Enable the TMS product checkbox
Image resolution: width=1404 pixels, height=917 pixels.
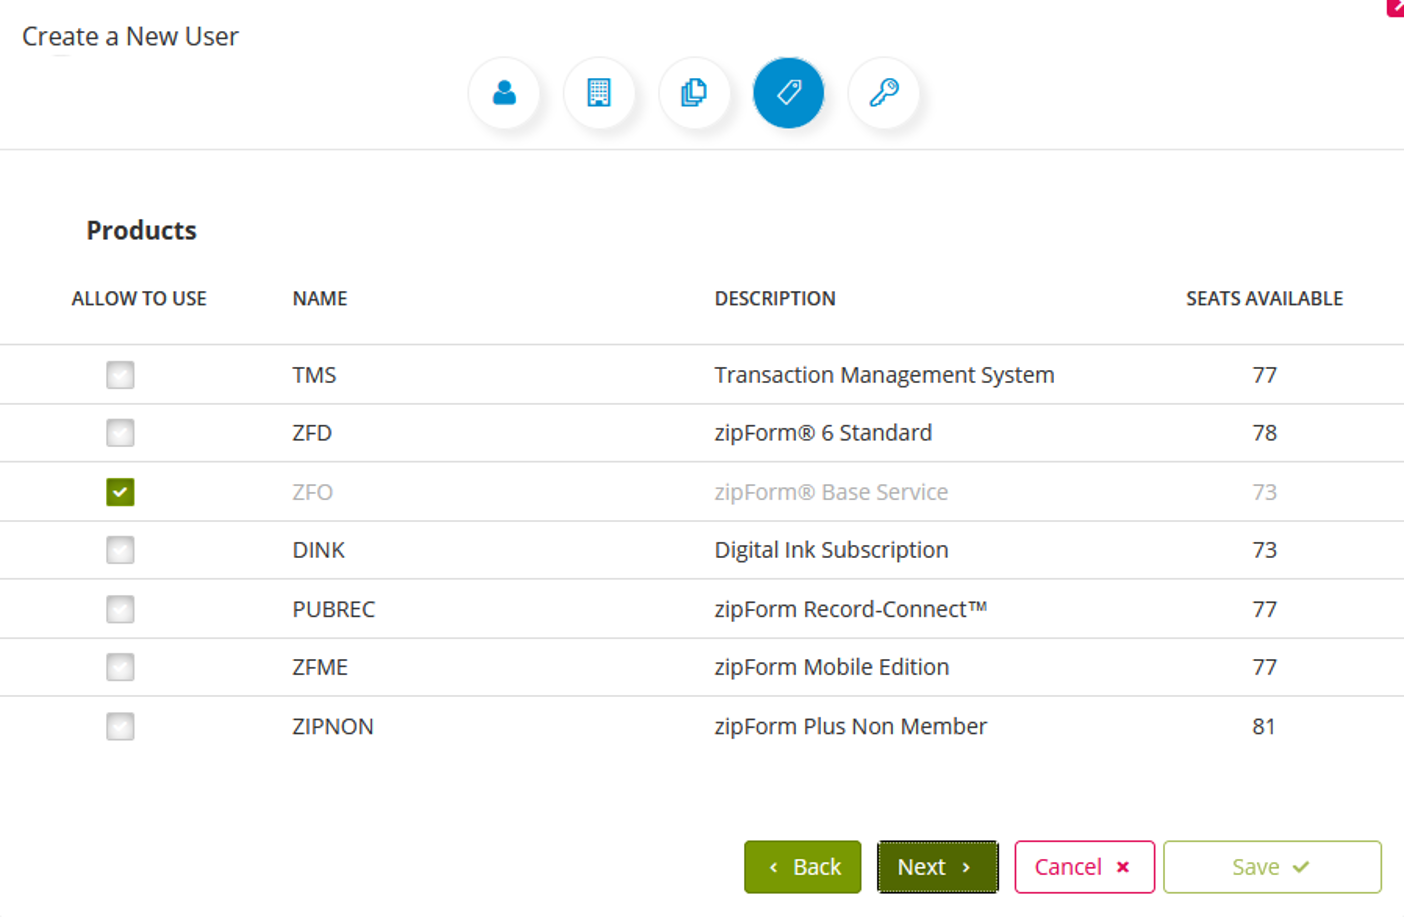pyautogui.click(x=120, y=374)
